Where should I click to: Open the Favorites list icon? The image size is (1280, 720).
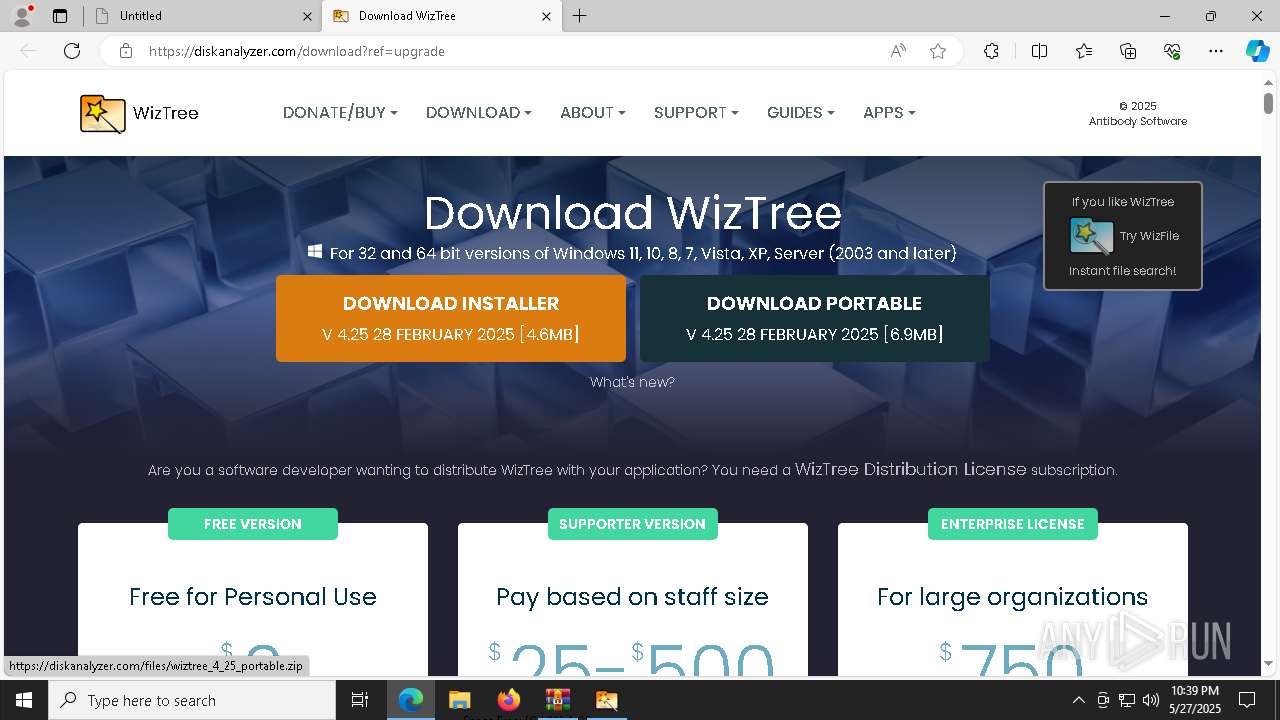[x=1084, y=51]
